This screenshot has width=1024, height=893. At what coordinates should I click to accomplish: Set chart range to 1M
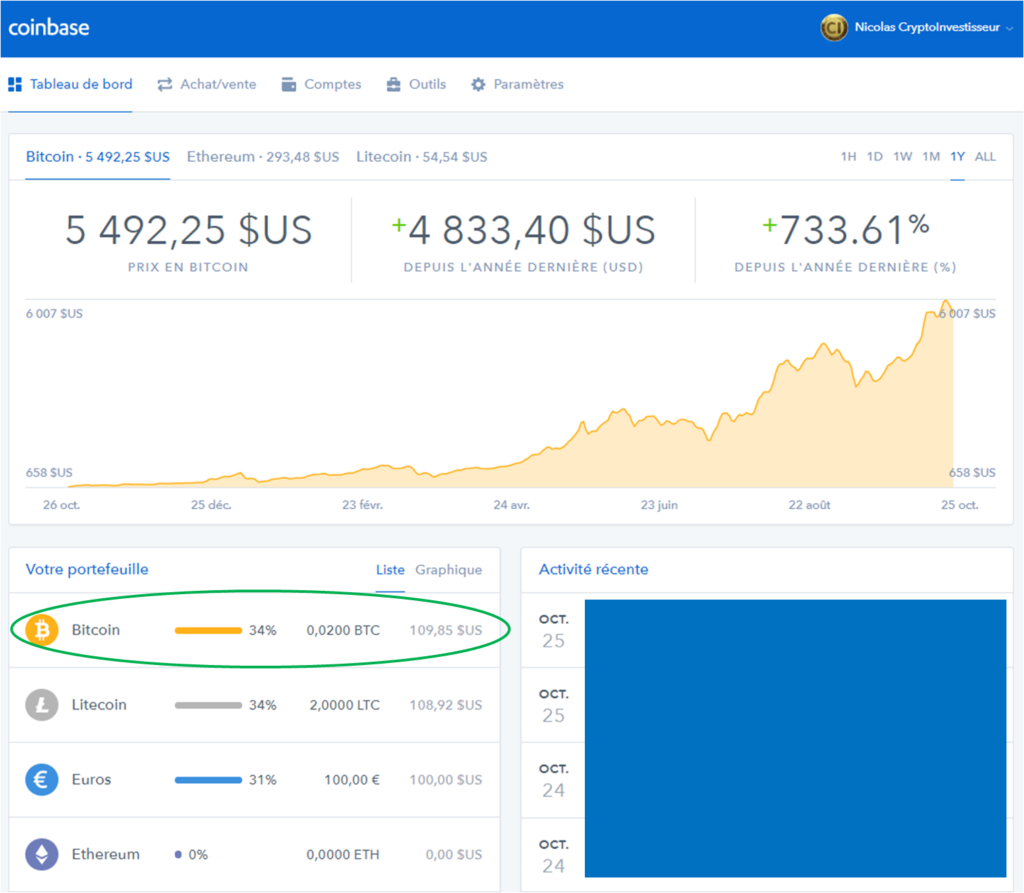931,157
